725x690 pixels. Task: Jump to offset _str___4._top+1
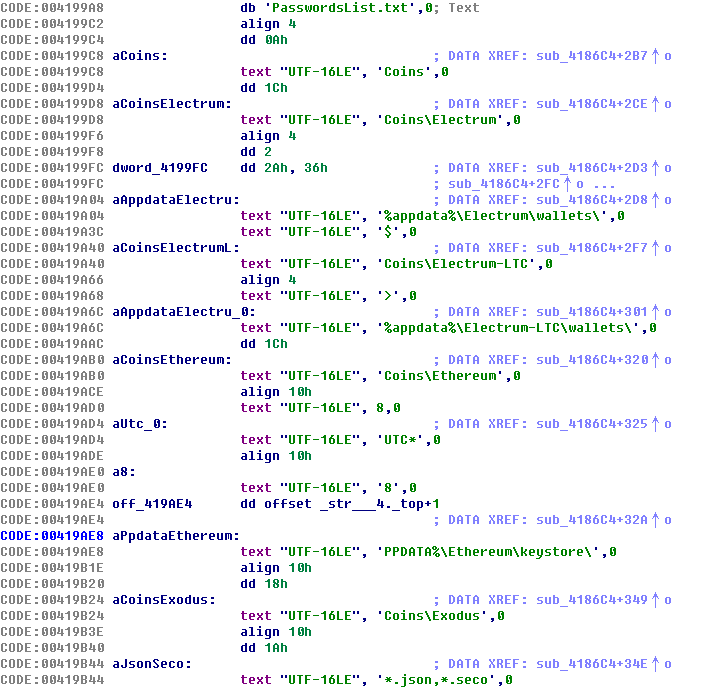tap(352, 504)
